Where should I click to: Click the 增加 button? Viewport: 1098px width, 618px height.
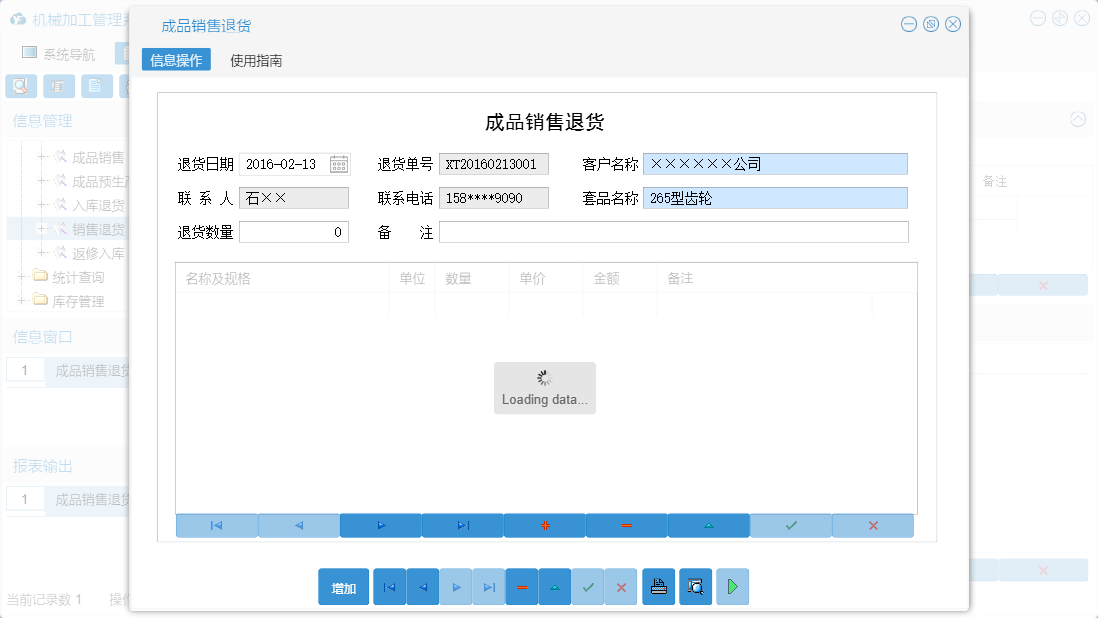pyautogui.click(x=343, y=587)
